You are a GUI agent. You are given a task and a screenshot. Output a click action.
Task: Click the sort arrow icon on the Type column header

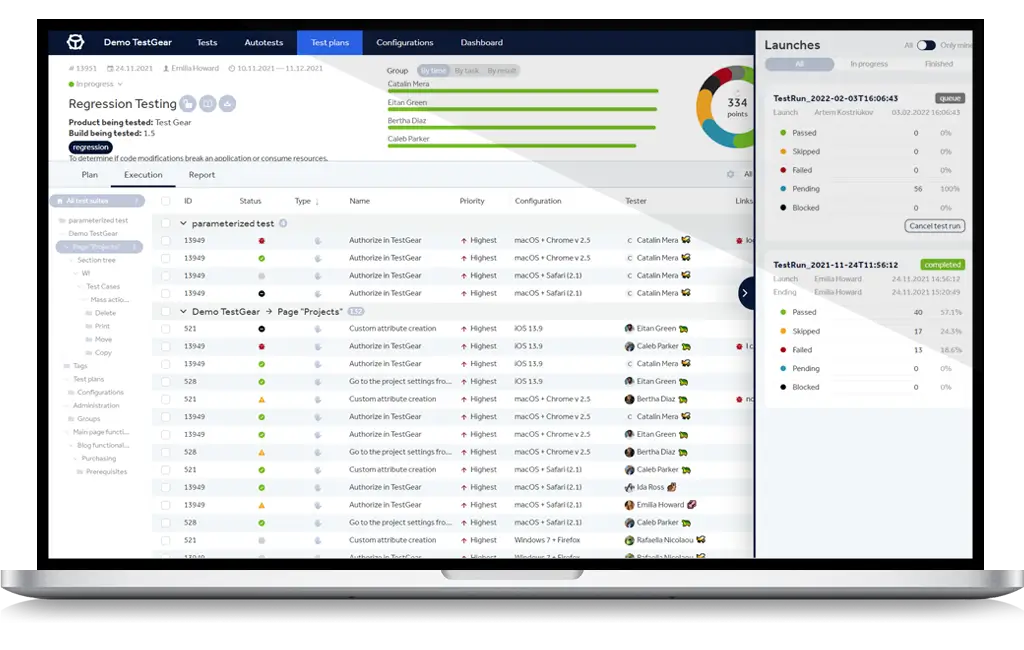317,201
